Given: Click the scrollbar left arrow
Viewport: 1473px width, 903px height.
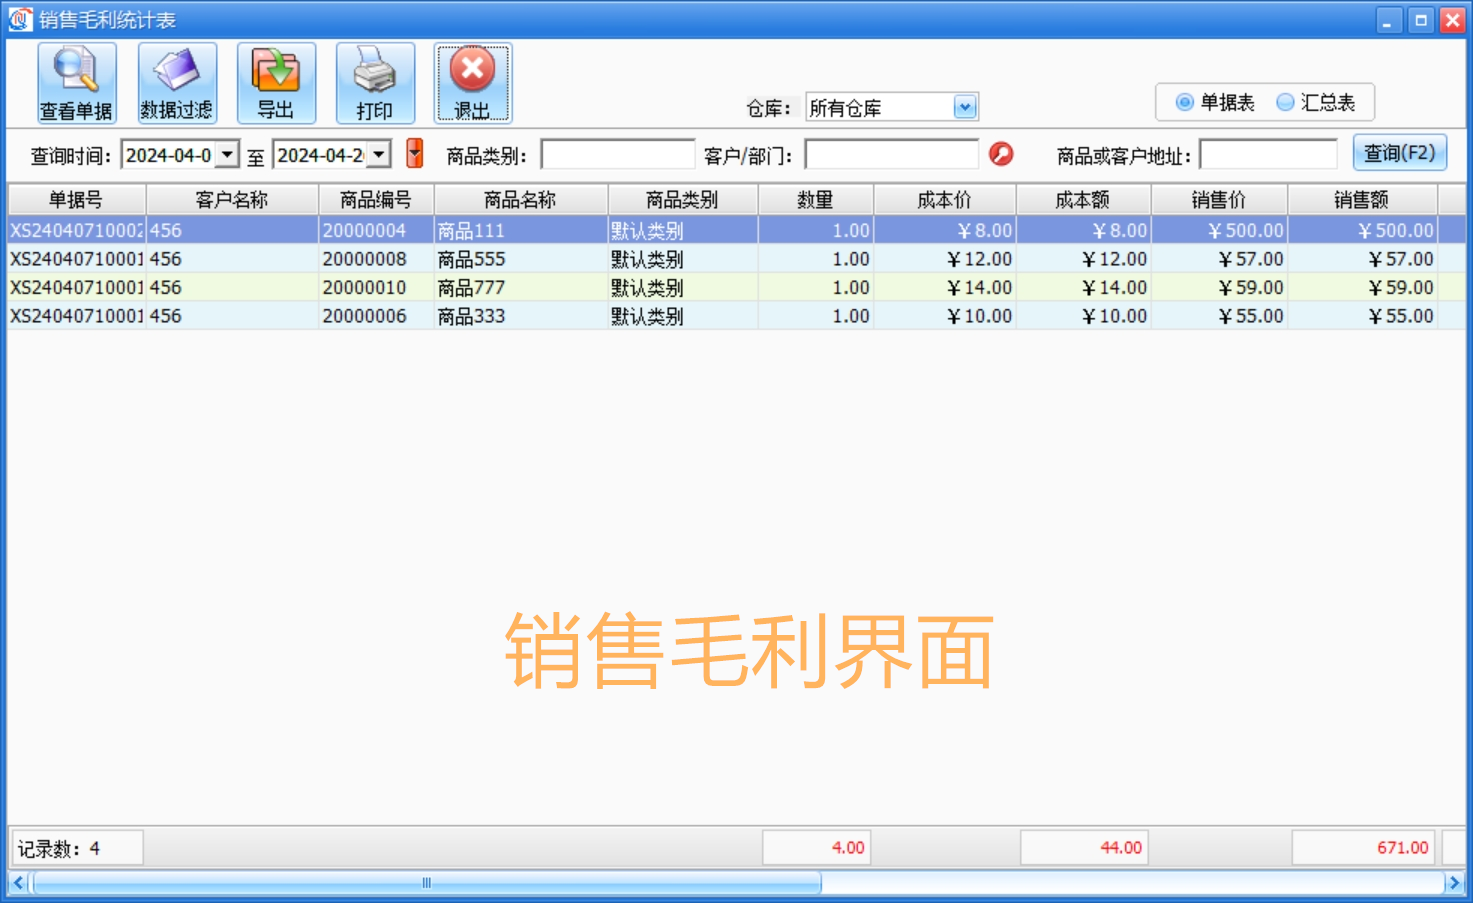Looking at the screenshot, I should click(x=18, y=883).
